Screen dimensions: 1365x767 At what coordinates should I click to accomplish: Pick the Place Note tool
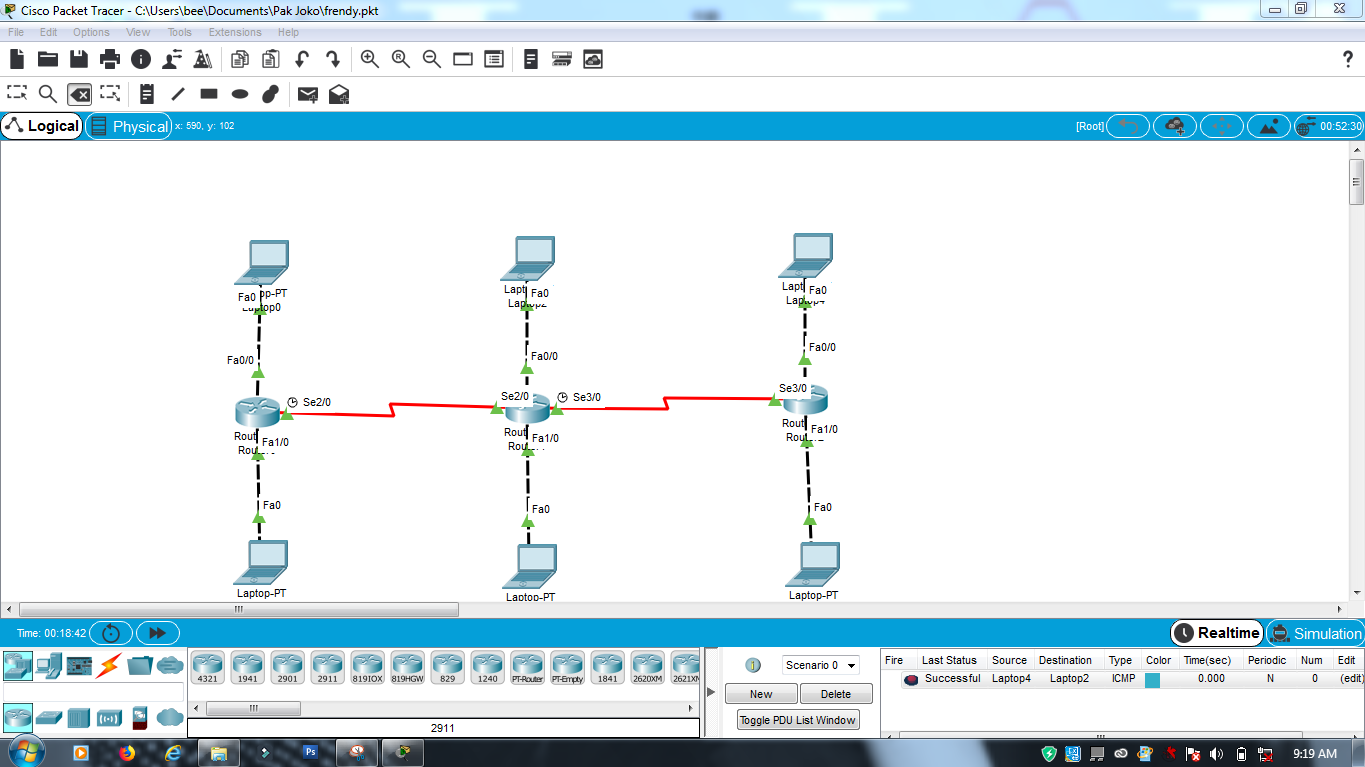pos(146,93)
